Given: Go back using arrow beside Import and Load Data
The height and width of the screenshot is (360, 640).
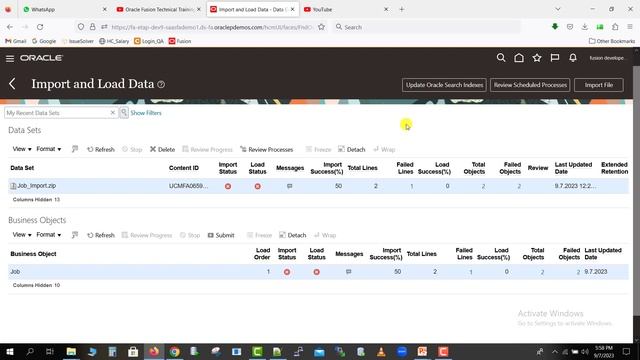Looking at the screenshot, I should tap(12, 84).
